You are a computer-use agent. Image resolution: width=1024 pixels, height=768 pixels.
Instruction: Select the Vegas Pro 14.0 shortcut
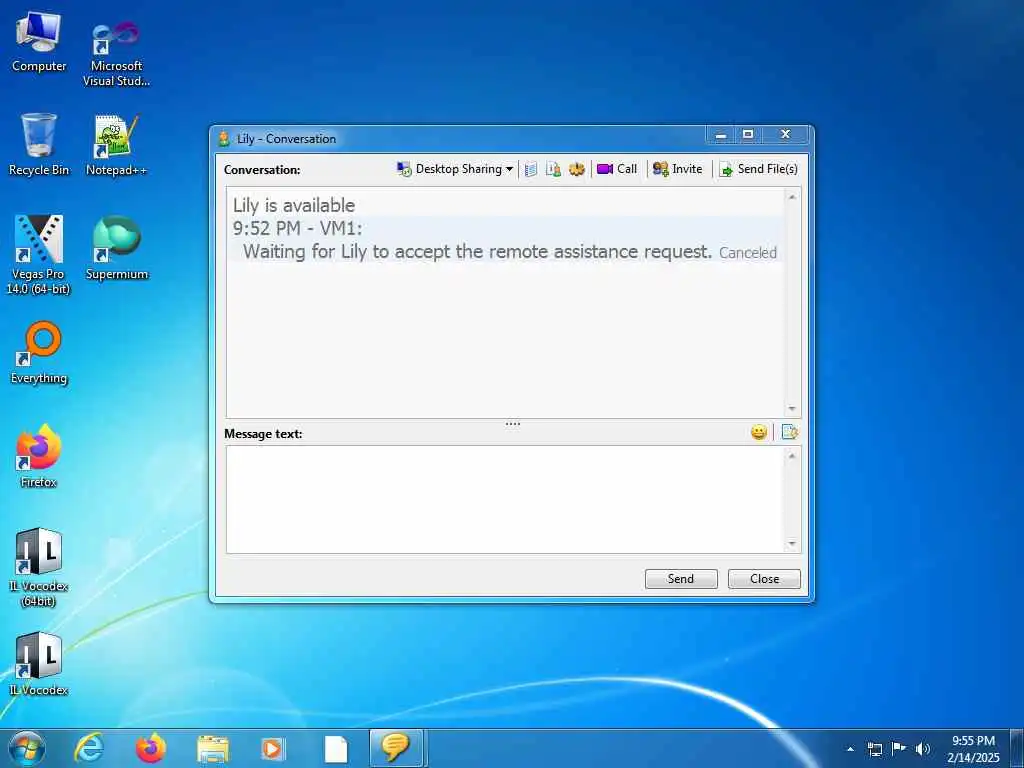39,255
